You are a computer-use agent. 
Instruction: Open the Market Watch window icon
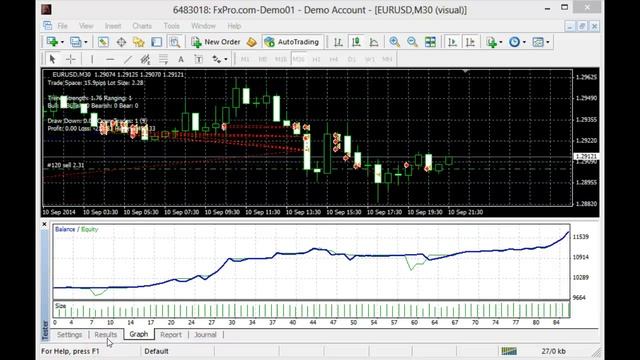point(103,42)
